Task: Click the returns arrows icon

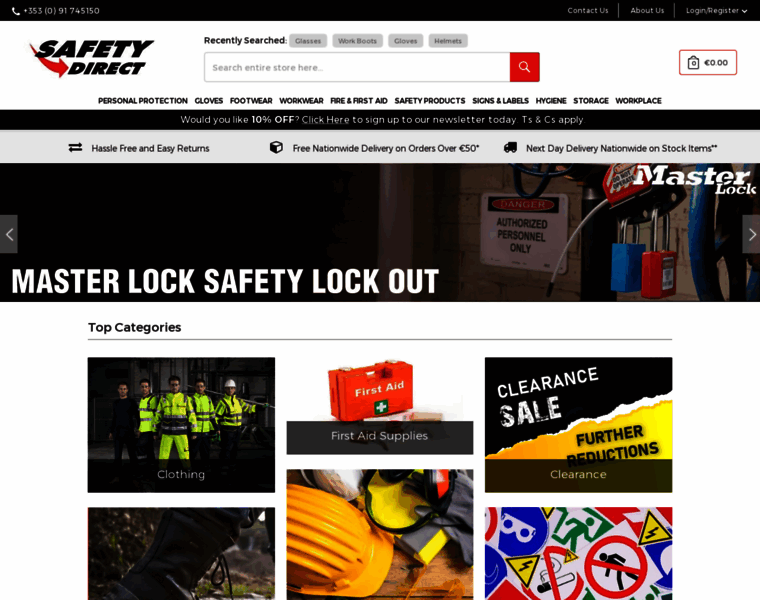Action: pos(75,147)
